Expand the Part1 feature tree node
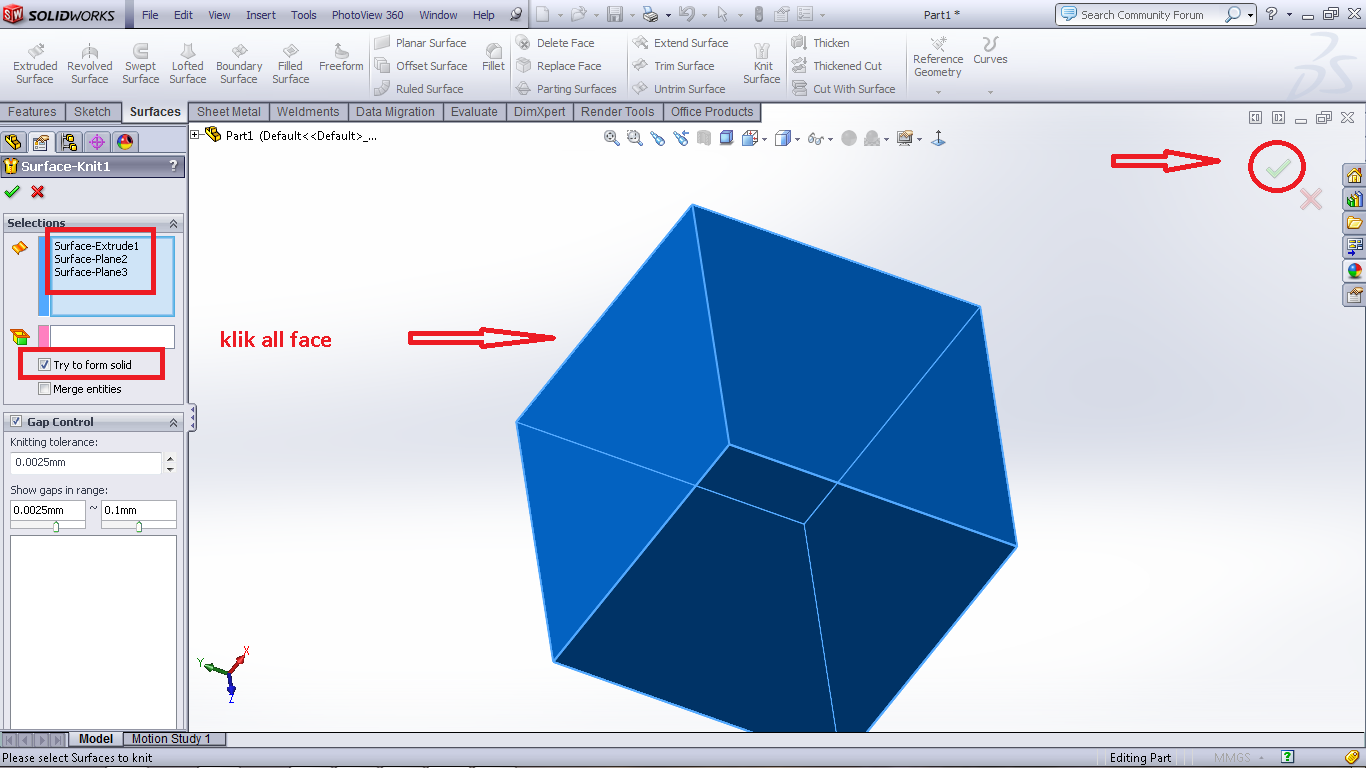 pos(196,135)
